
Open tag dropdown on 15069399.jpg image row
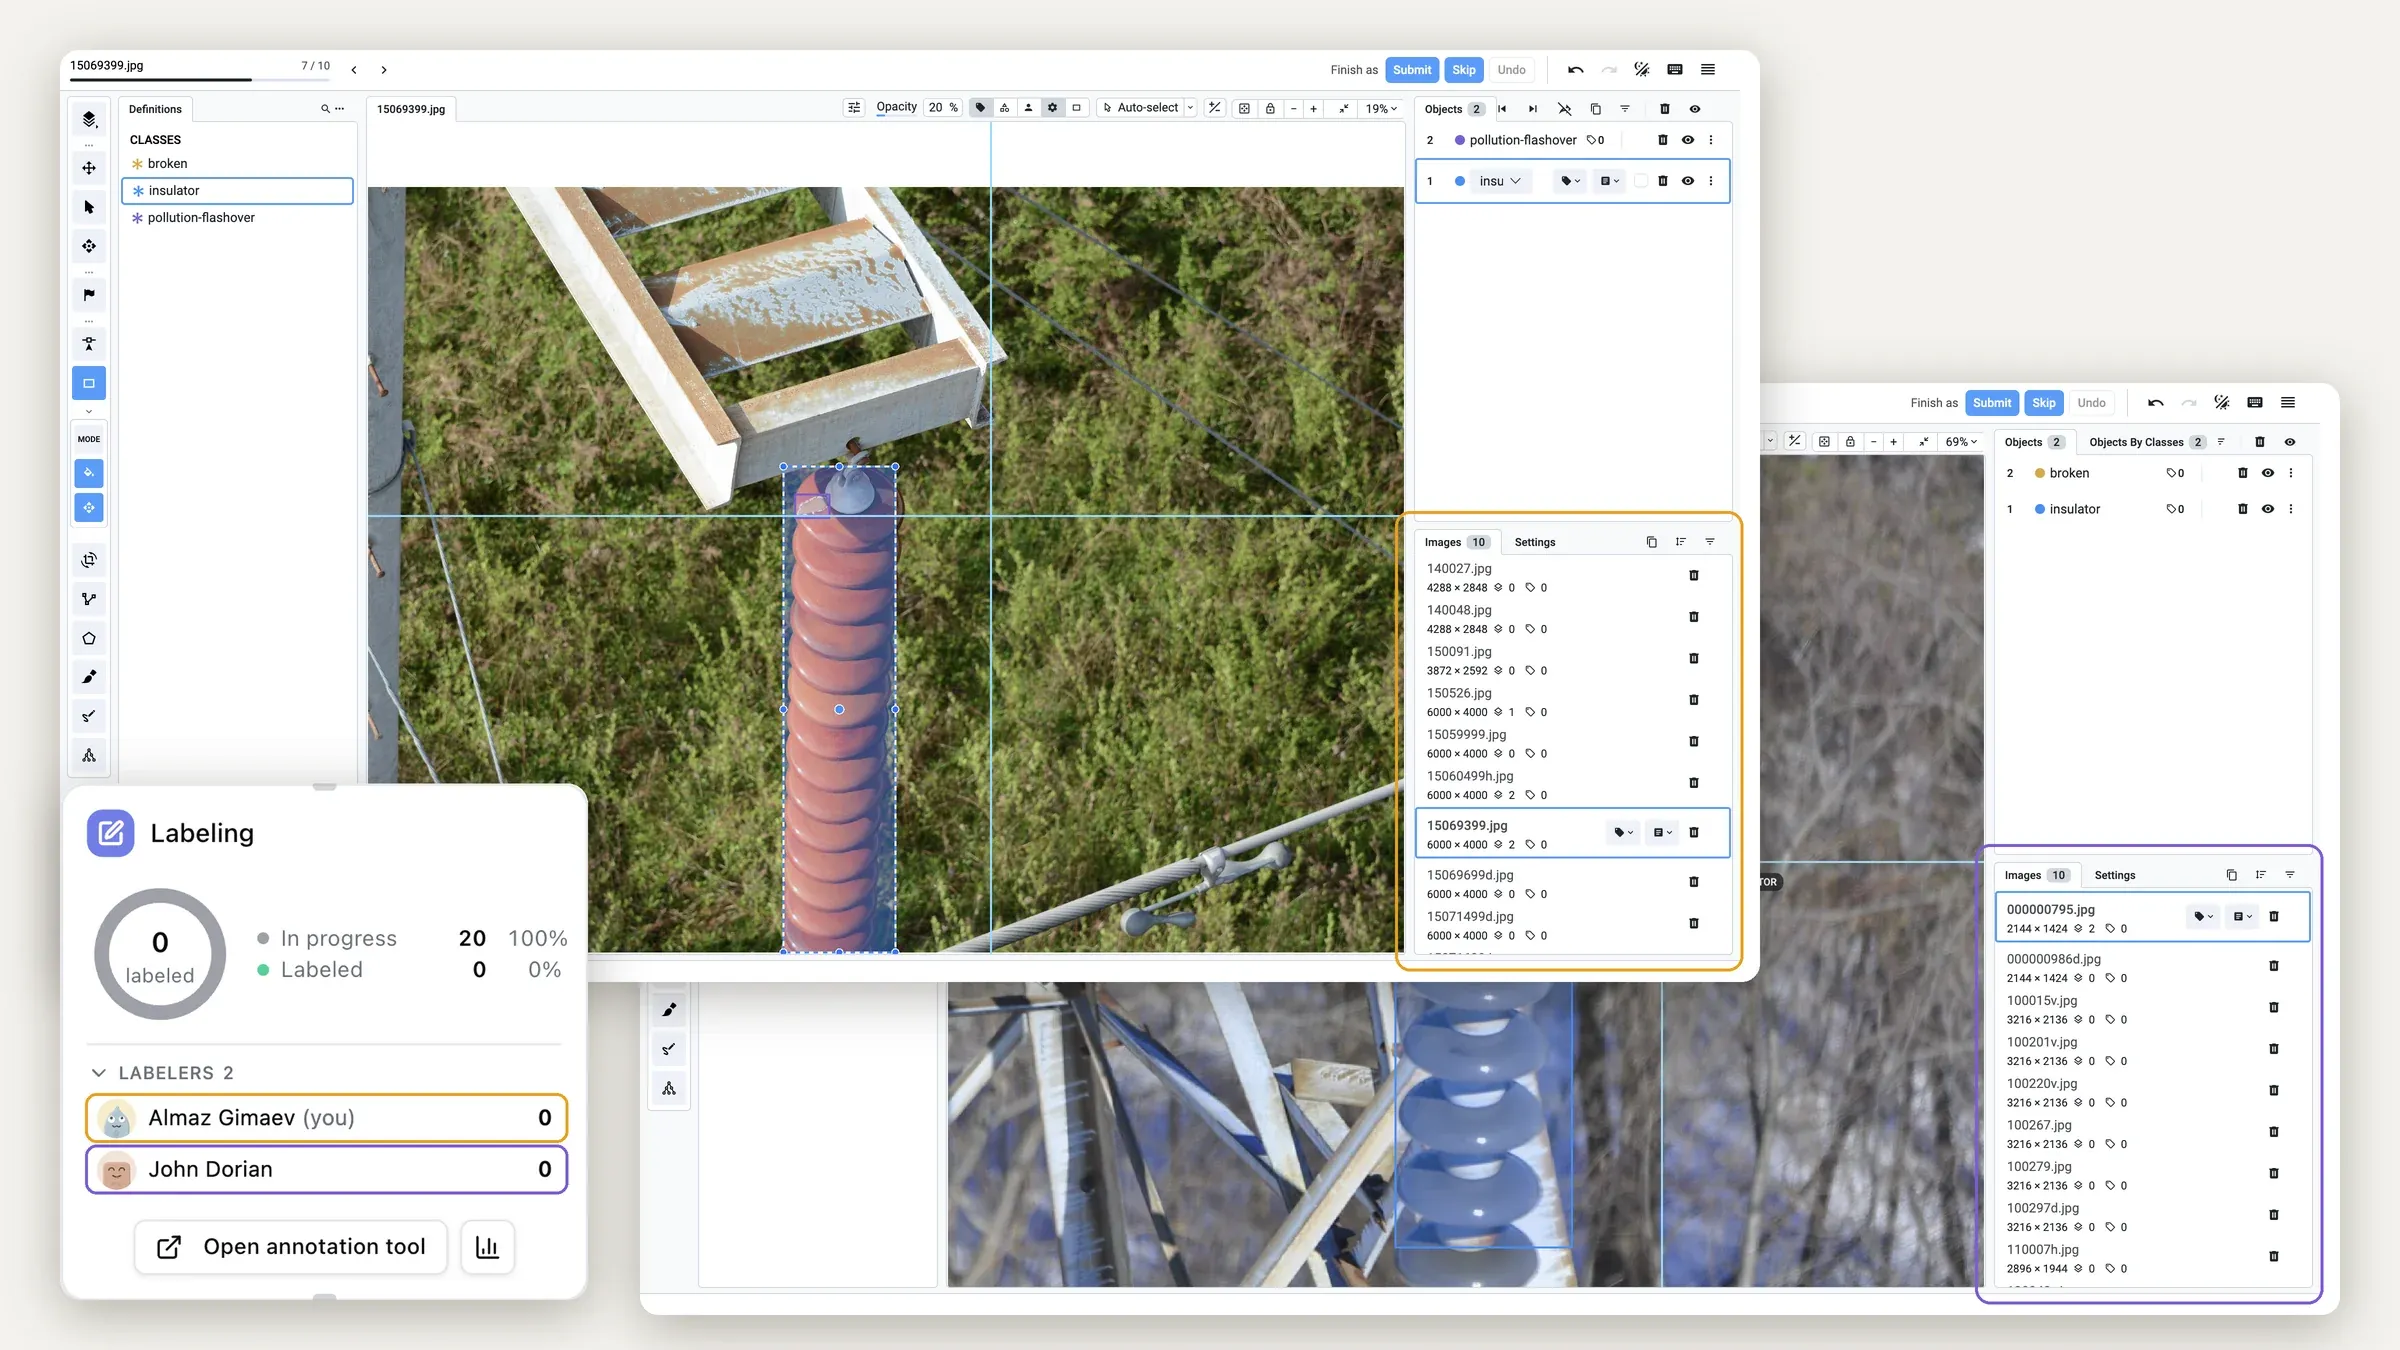[1623, 832]
